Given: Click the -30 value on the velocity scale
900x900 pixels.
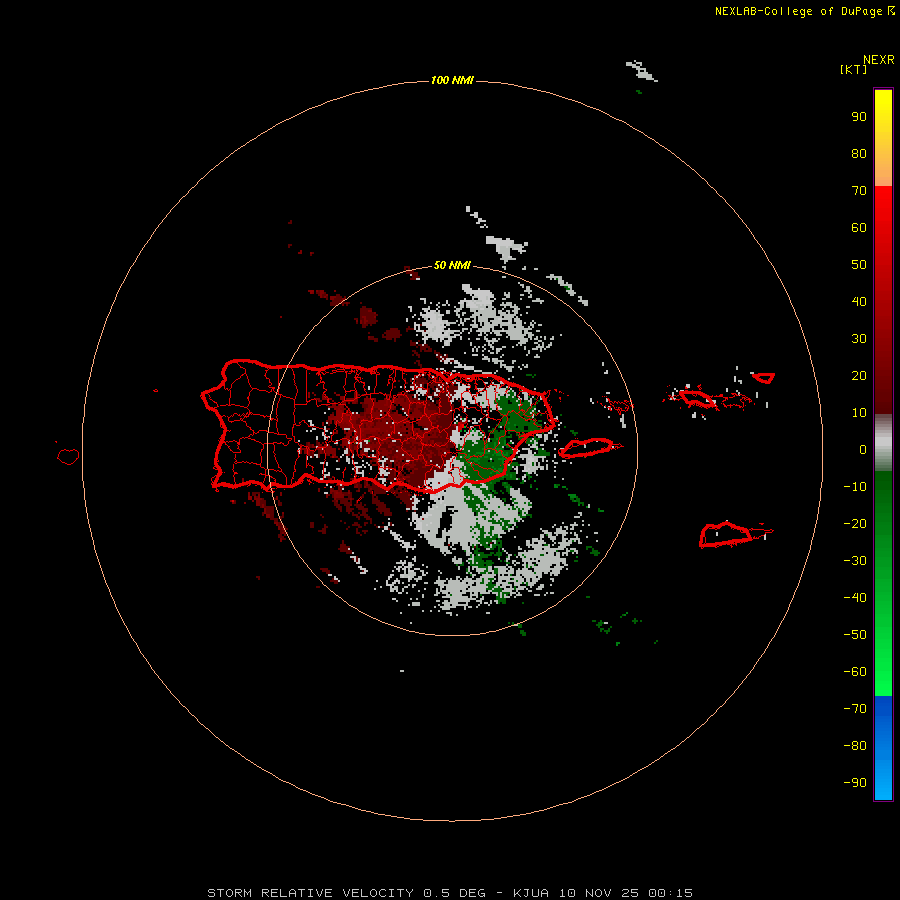Looking at the screenshot, I should tap(855, 561).
